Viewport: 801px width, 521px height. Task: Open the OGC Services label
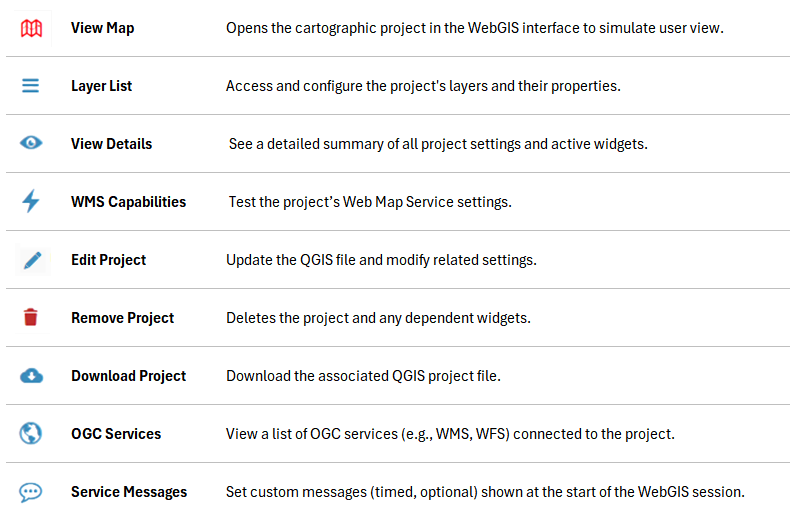[x=116, y=434]
